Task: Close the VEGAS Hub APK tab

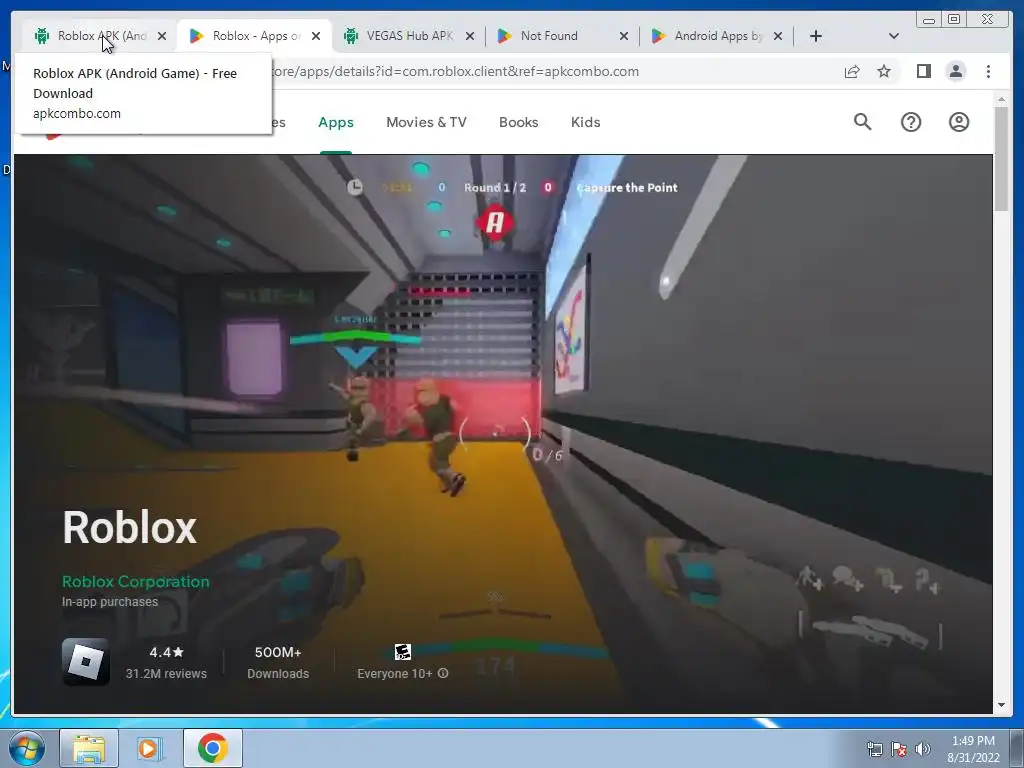Action: pos(470,36)
